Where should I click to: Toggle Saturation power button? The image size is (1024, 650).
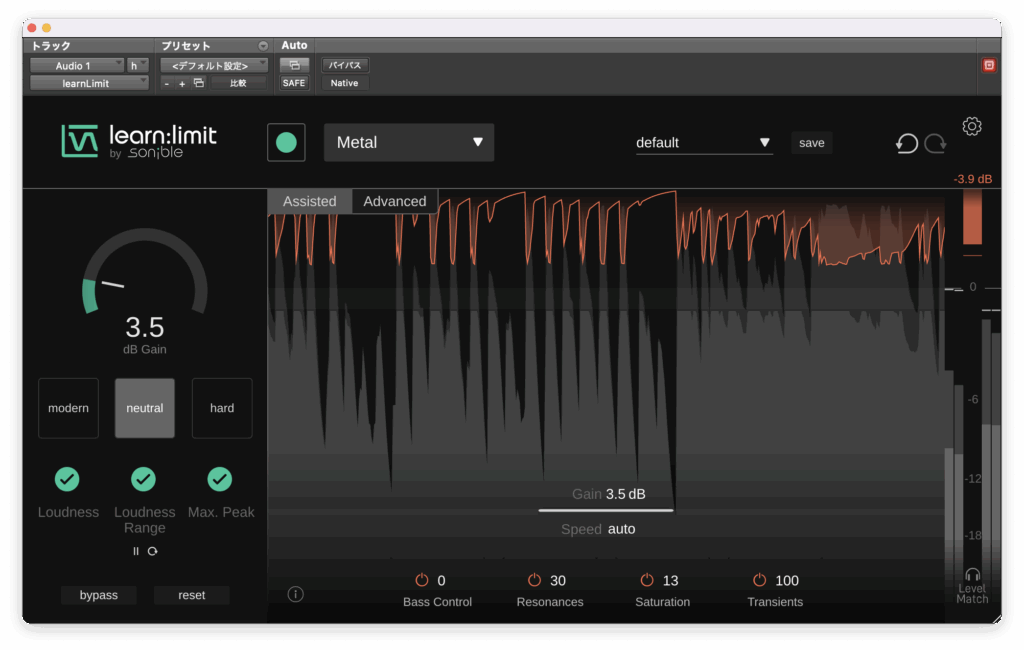pyautogui.click(x=647, y=580)
